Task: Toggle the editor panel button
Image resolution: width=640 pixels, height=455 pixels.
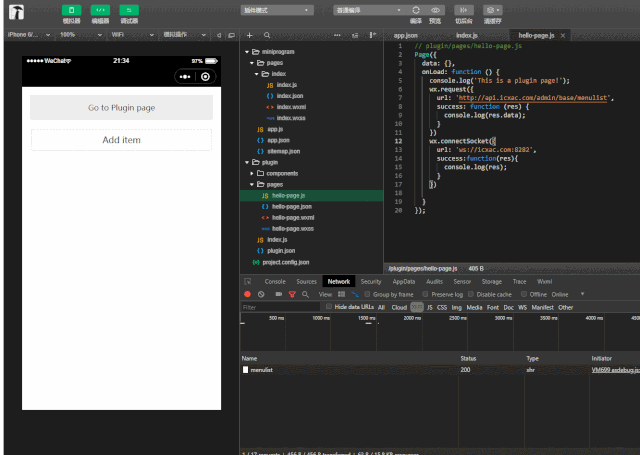Action: point(100,10)
